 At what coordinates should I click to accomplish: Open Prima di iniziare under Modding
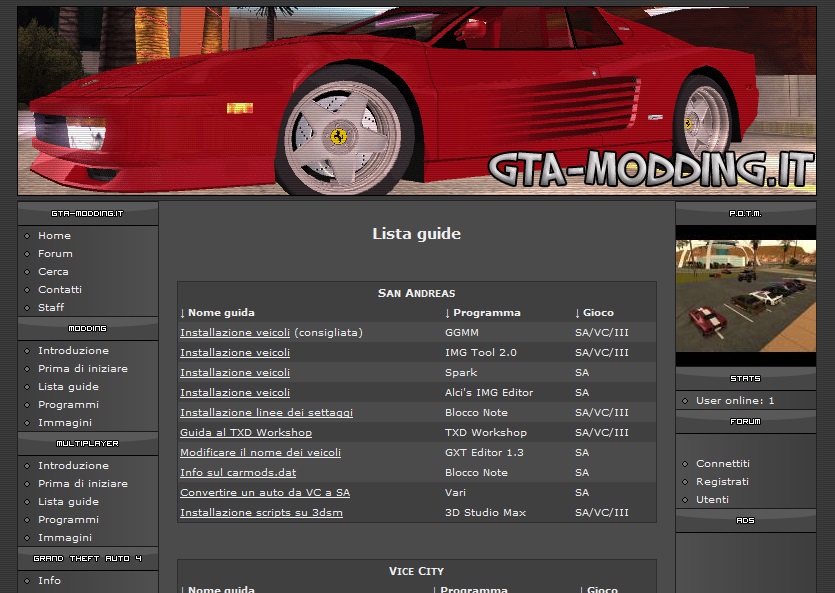[x=83, y=368]
